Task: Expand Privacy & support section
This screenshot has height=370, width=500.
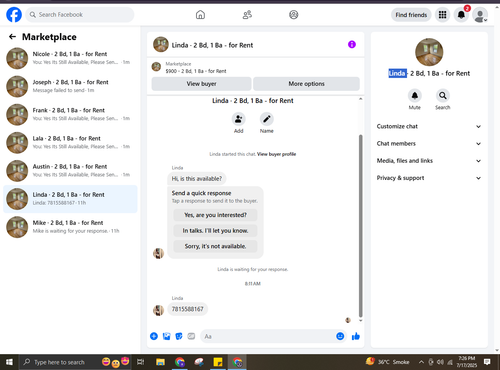Action: pos(429,178)
